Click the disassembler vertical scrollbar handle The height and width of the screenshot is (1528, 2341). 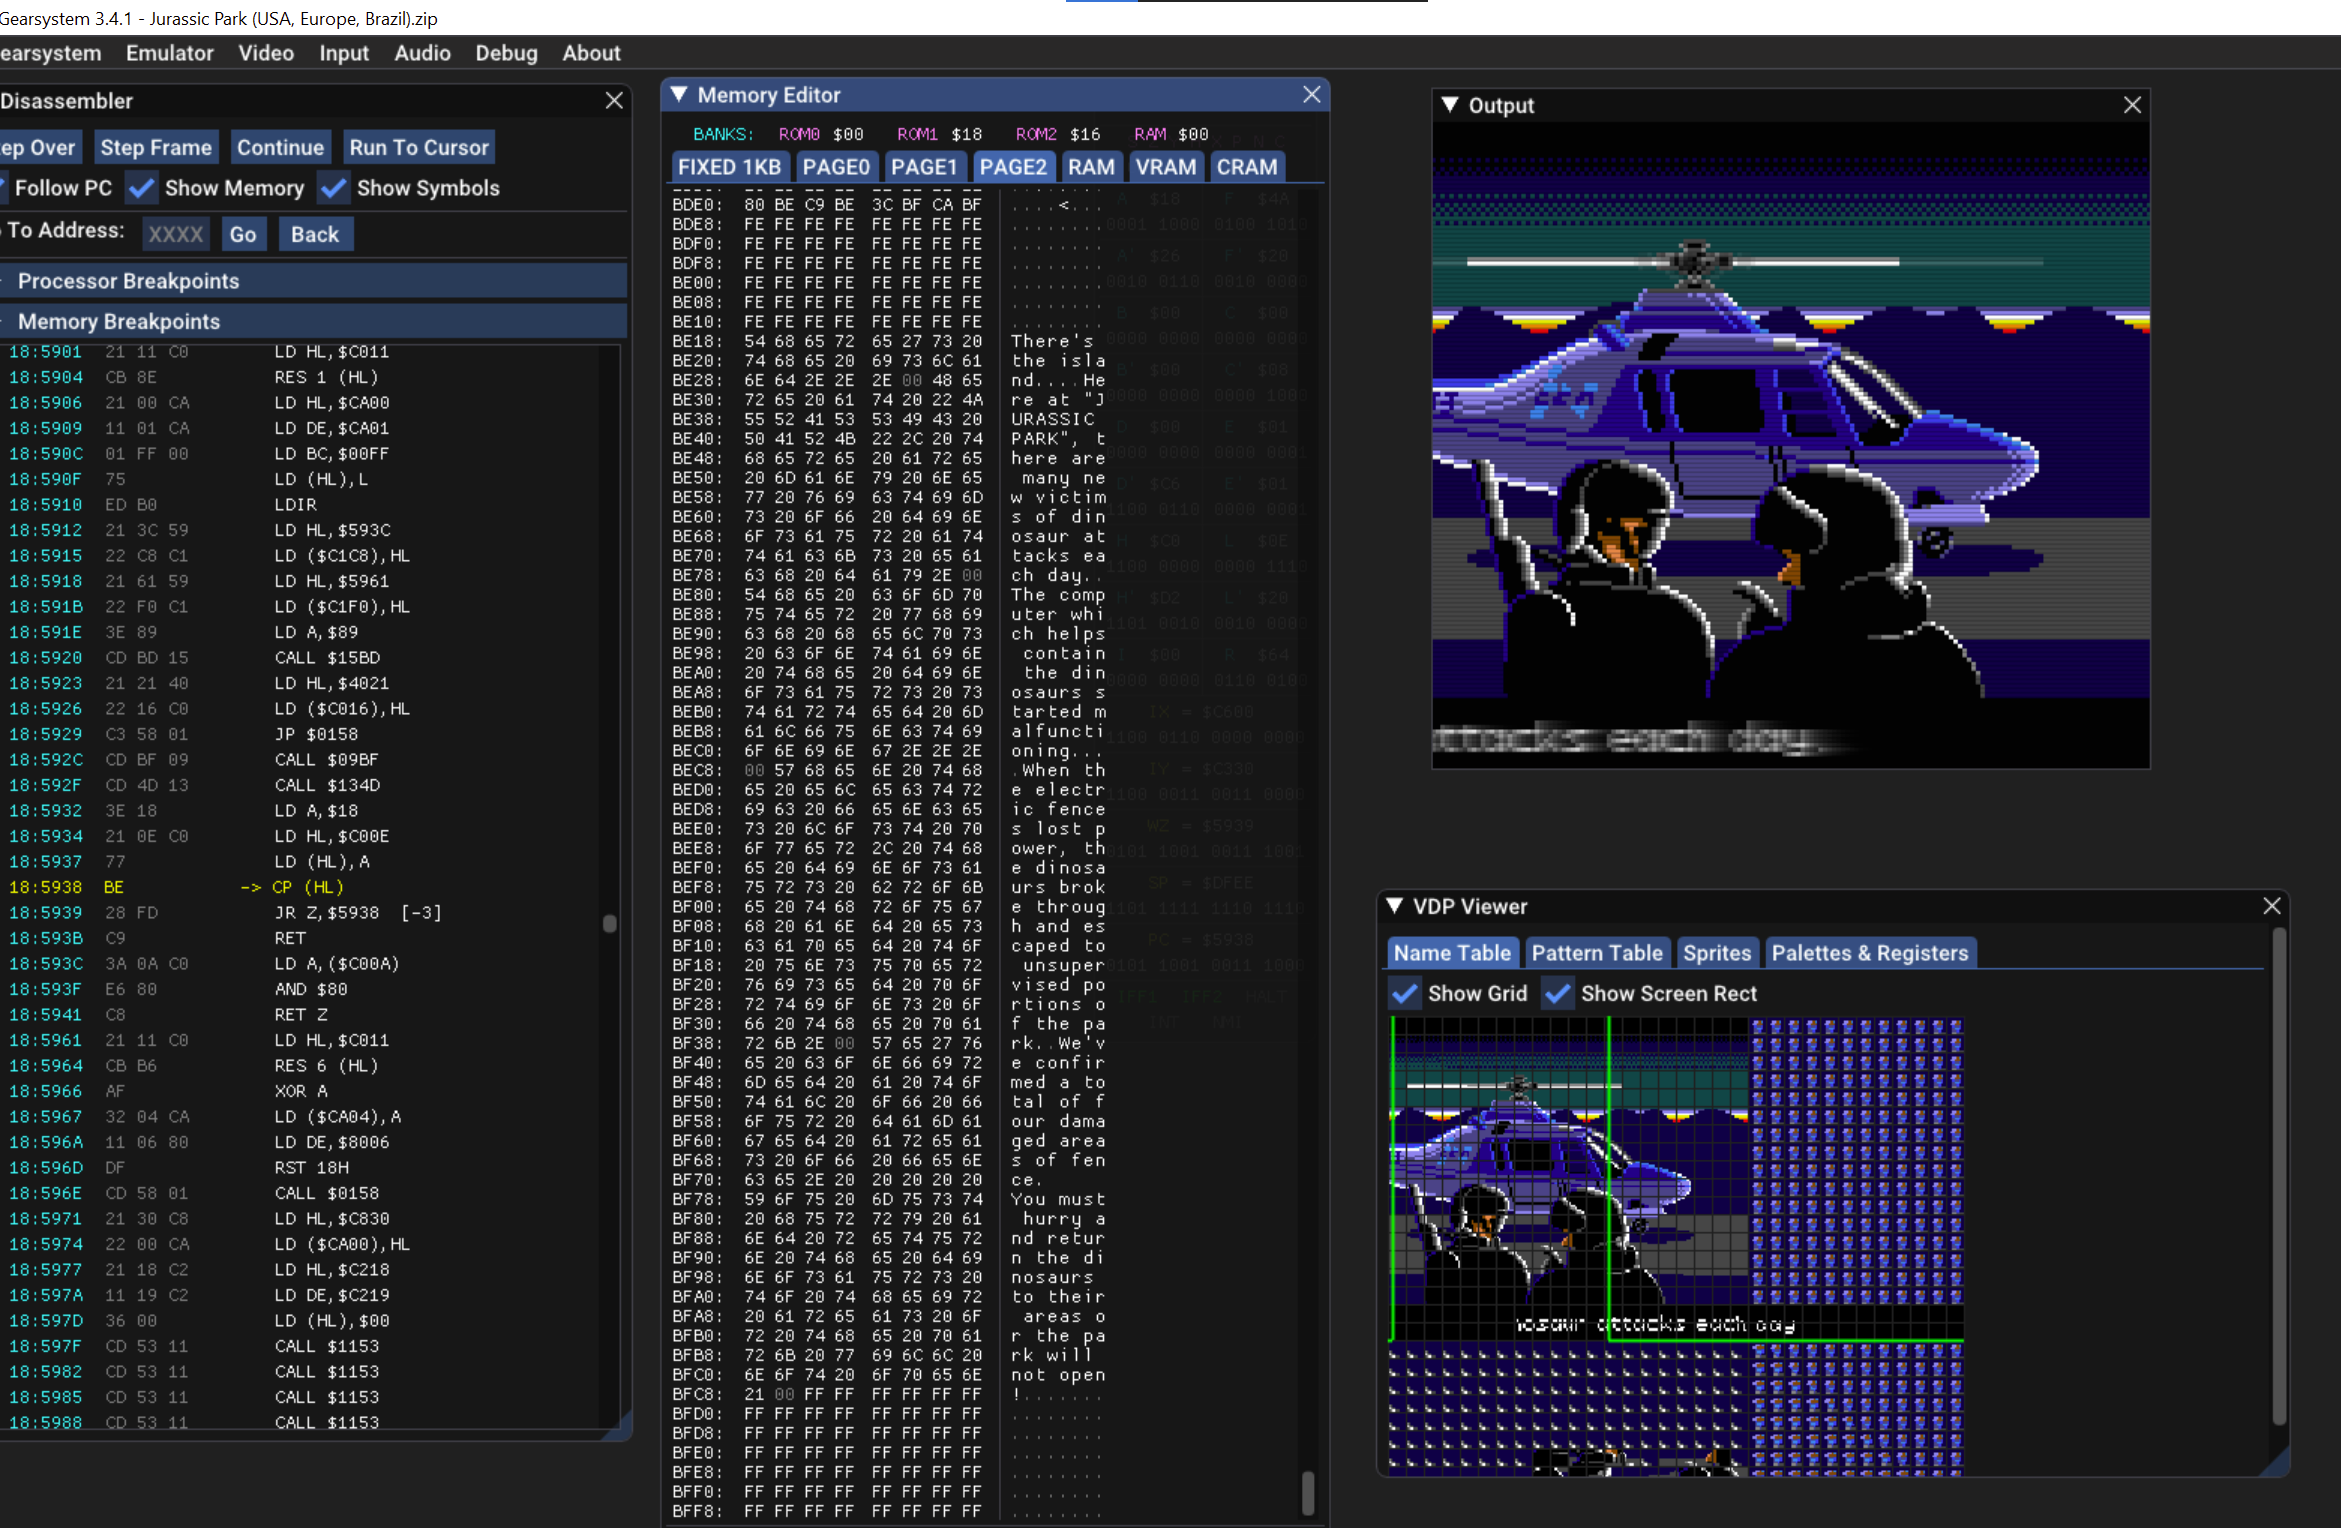pyautogui.click(x=609, y=923)
